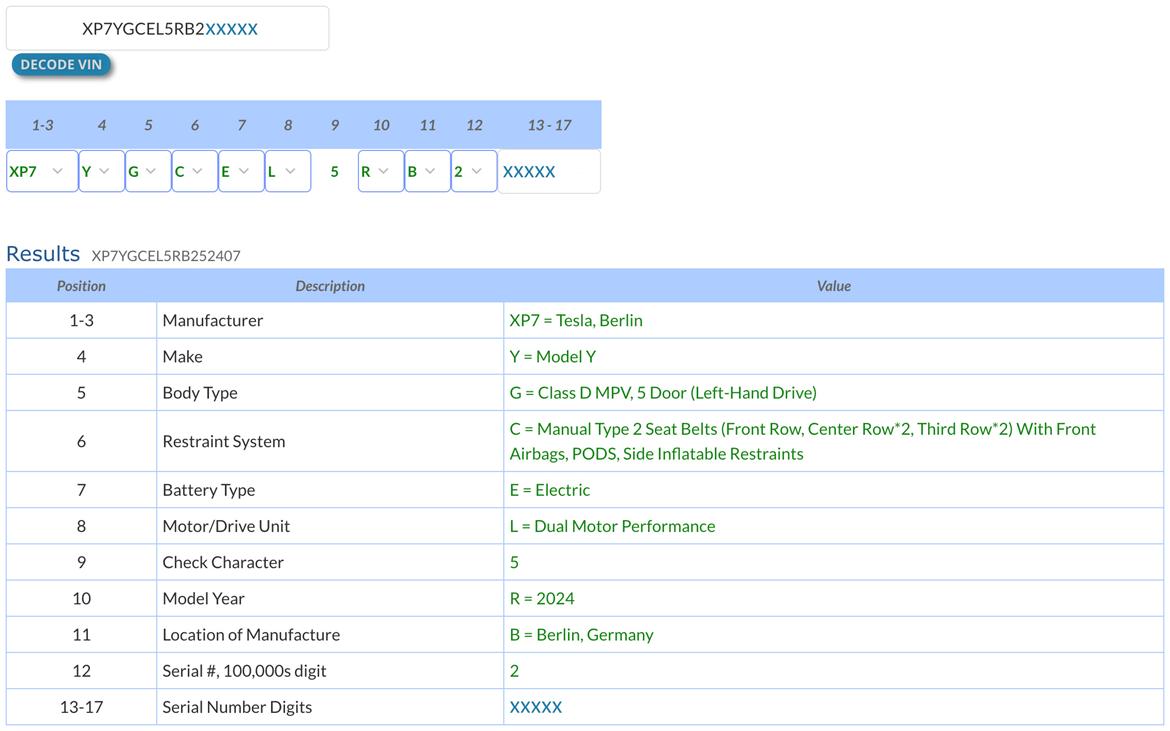
Task: Click XXXXX value in results table
Action: coord(536,707)
